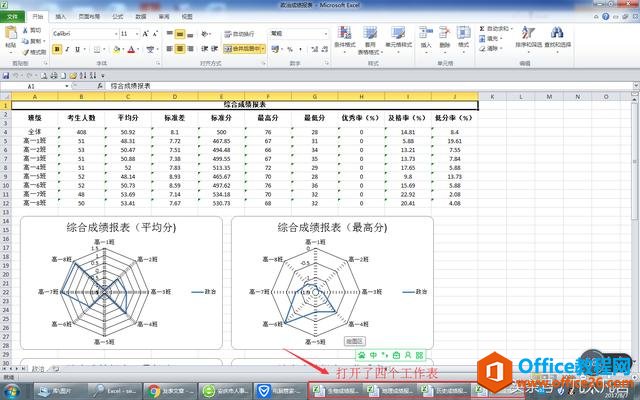Click the Insert Function fx icon
The height and width of the screenshot is (400, 640).
point(100,86)
